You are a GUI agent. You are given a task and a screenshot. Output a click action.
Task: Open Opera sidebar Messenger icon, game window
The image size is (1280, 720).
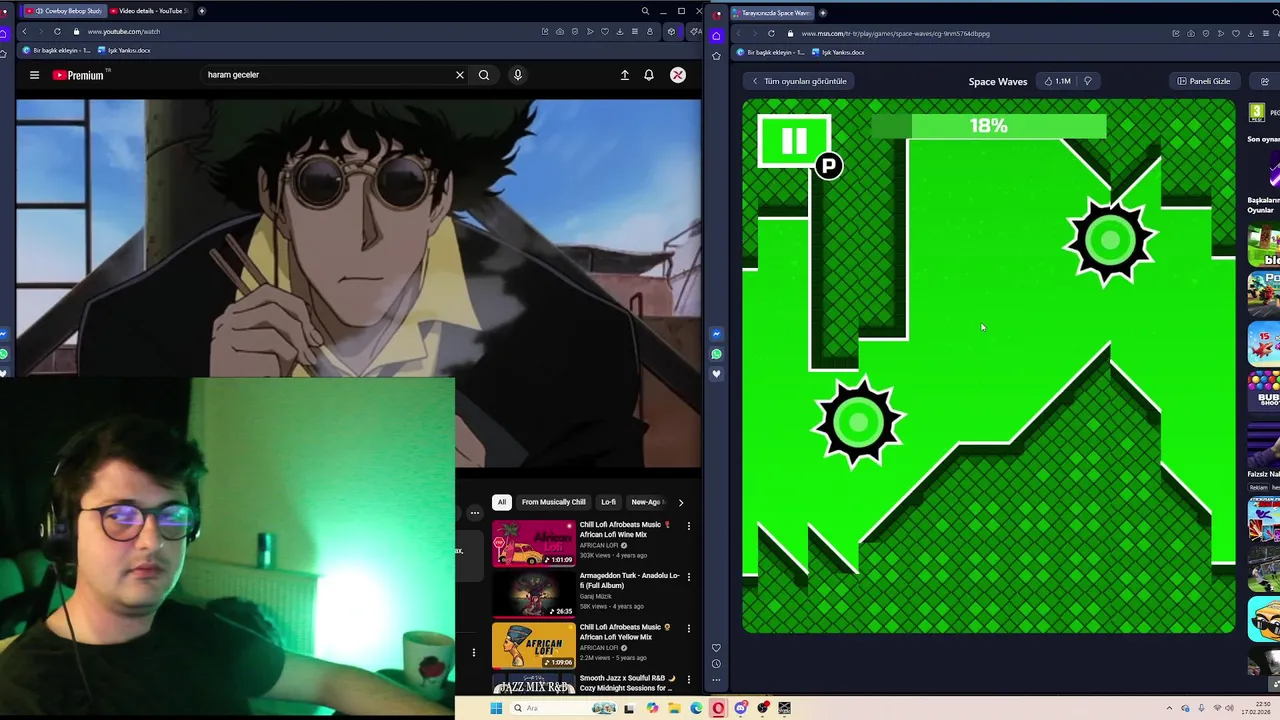pyautogui.click(x=716, y=334)
